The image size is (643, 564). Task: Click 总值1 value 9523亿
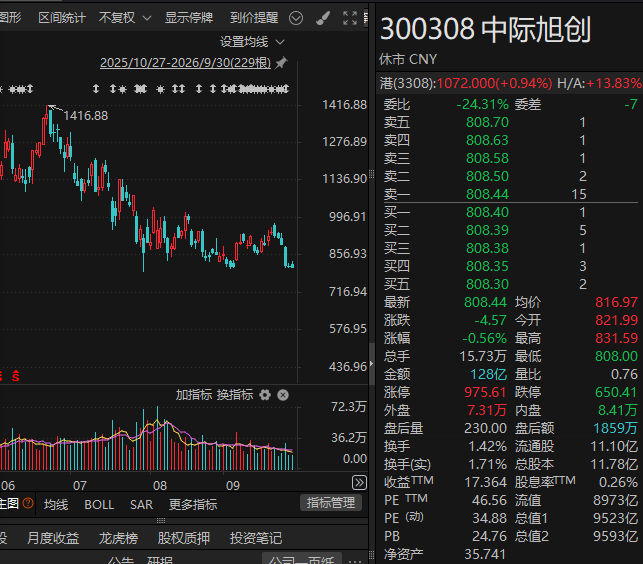[616, 518]
